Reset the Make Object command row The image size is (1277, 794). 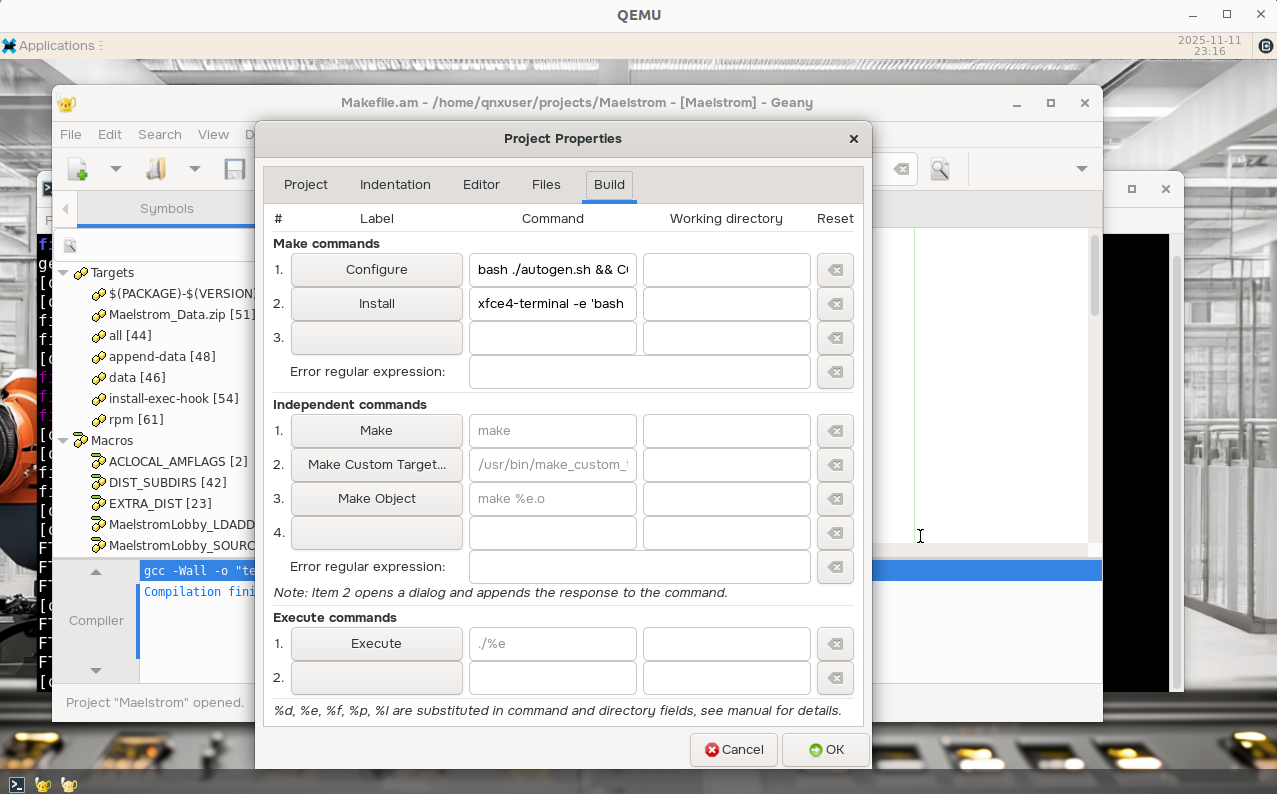(x=835, y=499)
